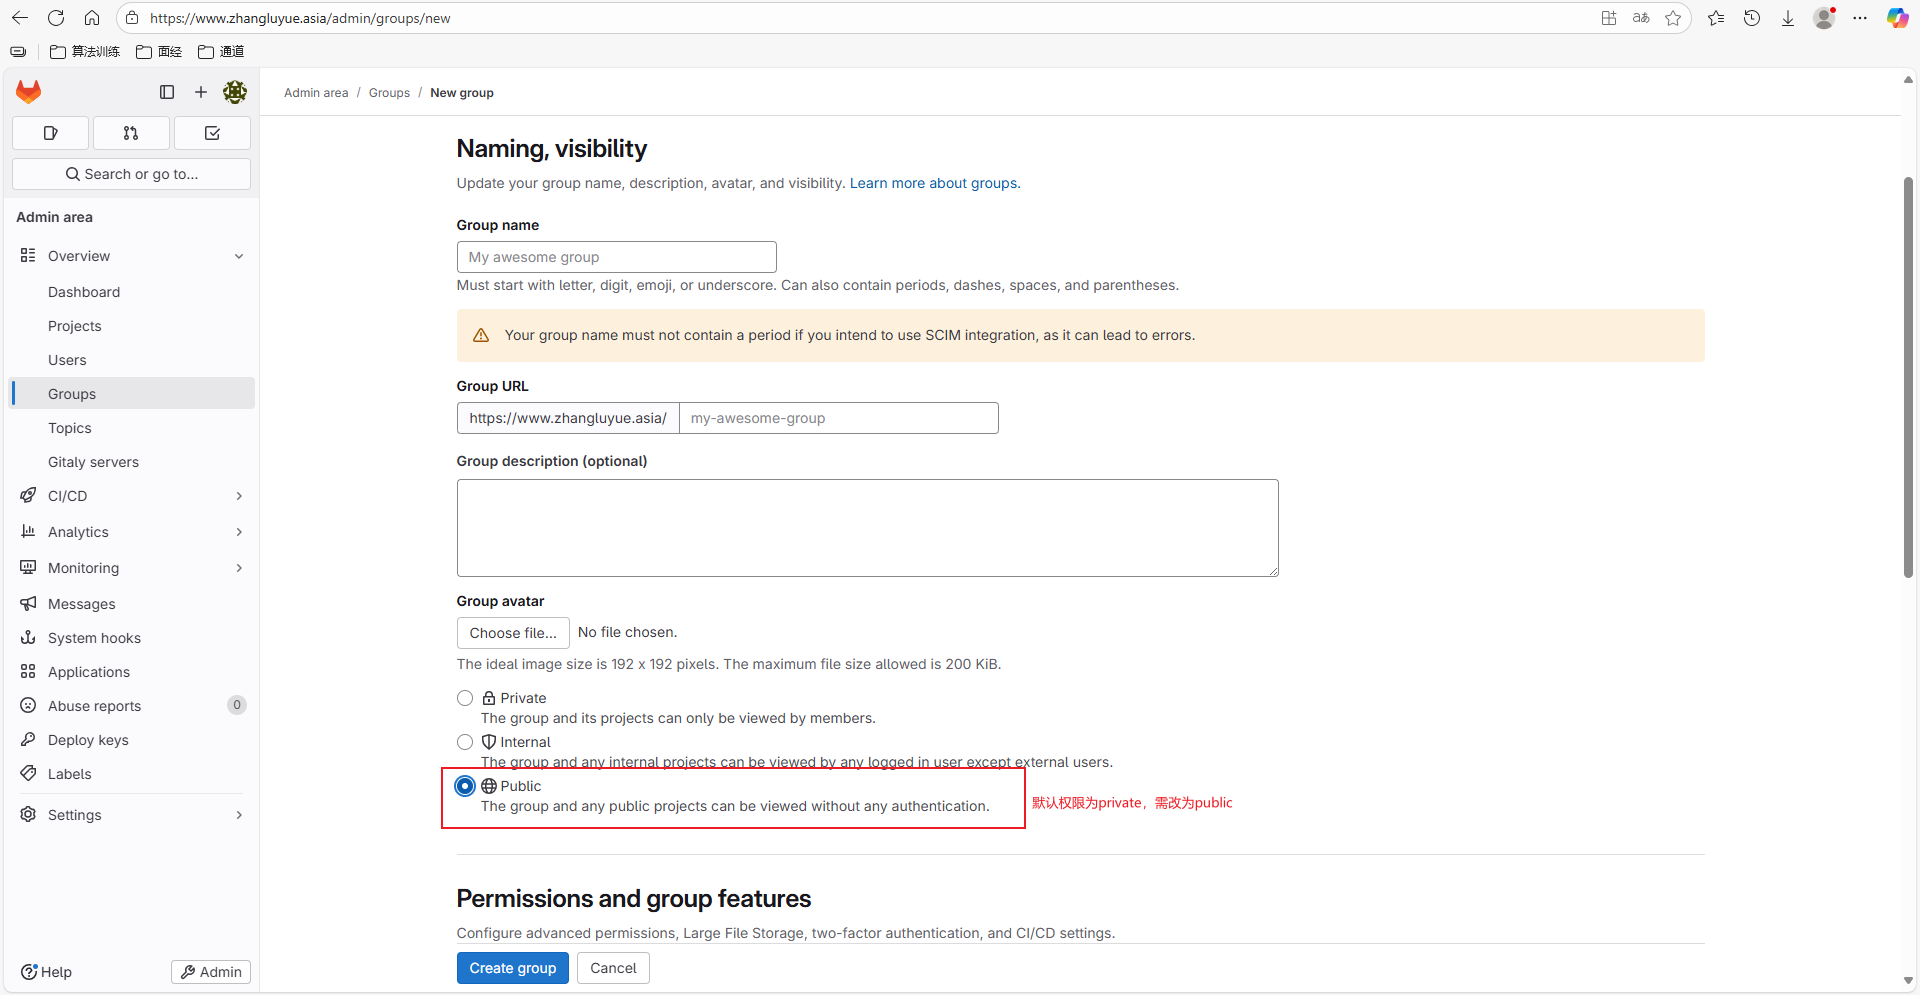Open Deploy keys in the sidebar
The width and height of the screenshot is (1920, 995).
[131, 740]
